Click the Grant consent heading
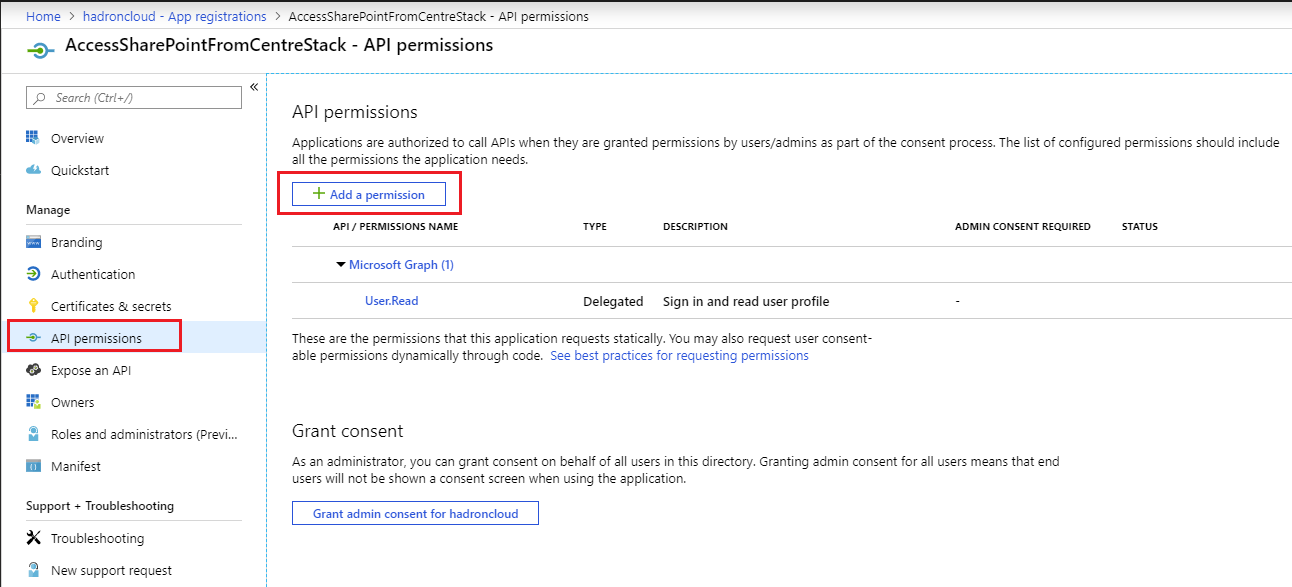1292x587 pixels. [347, 431]
